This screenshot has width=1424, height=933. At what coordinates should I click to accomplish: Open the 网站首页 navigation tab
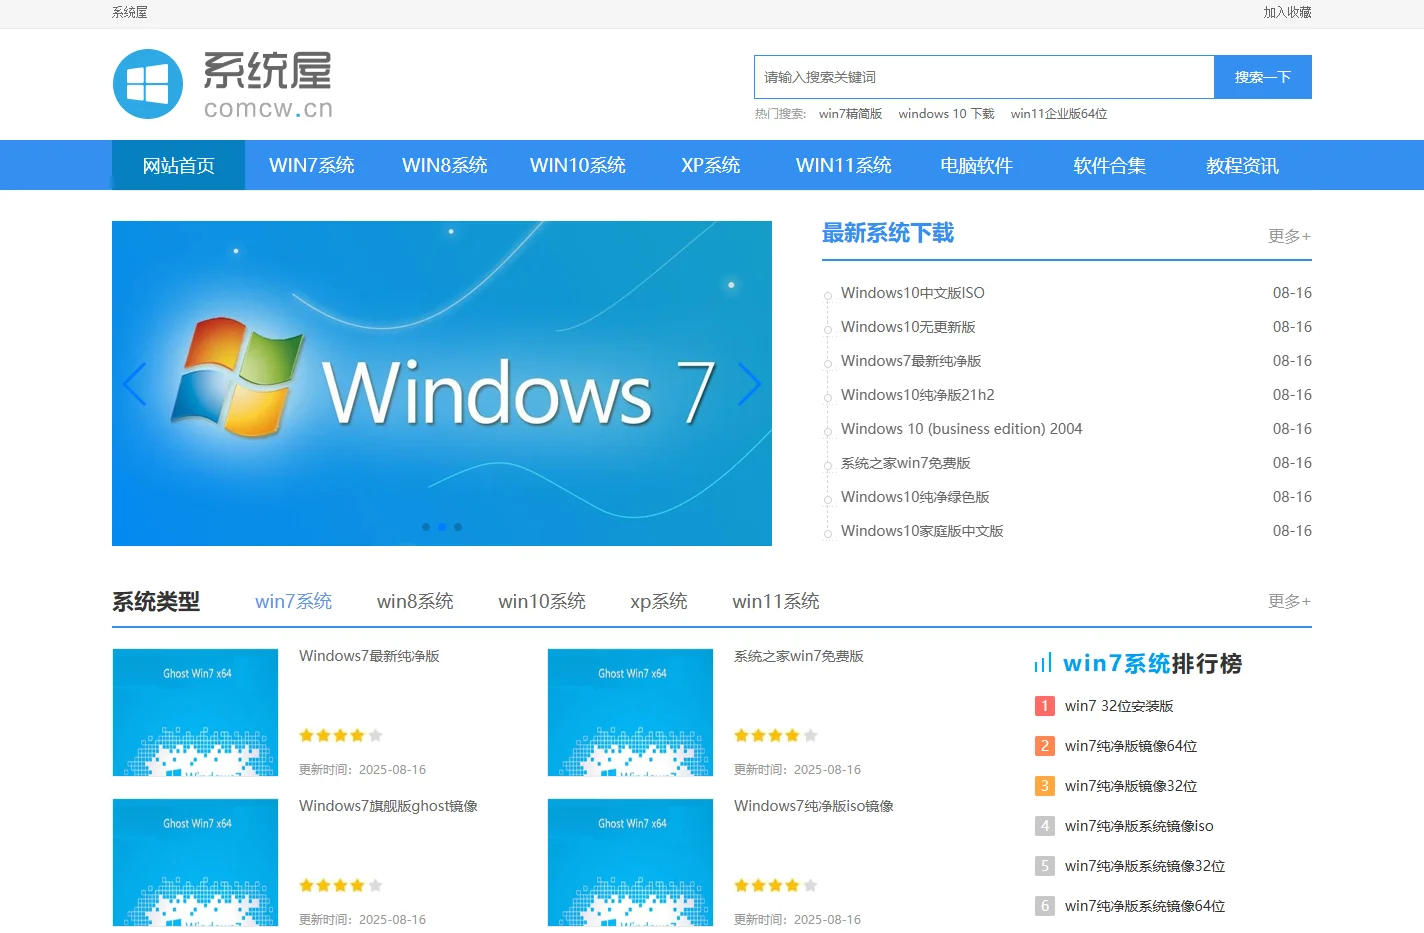(178, 165)
